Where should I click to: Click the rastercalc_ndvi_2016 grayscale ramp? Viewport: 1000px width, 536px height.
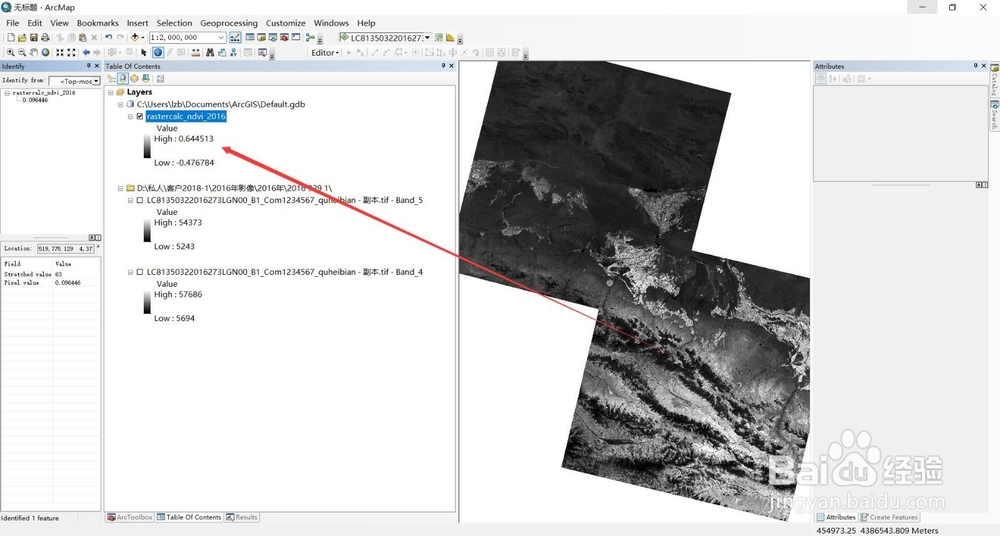point(147,146)
